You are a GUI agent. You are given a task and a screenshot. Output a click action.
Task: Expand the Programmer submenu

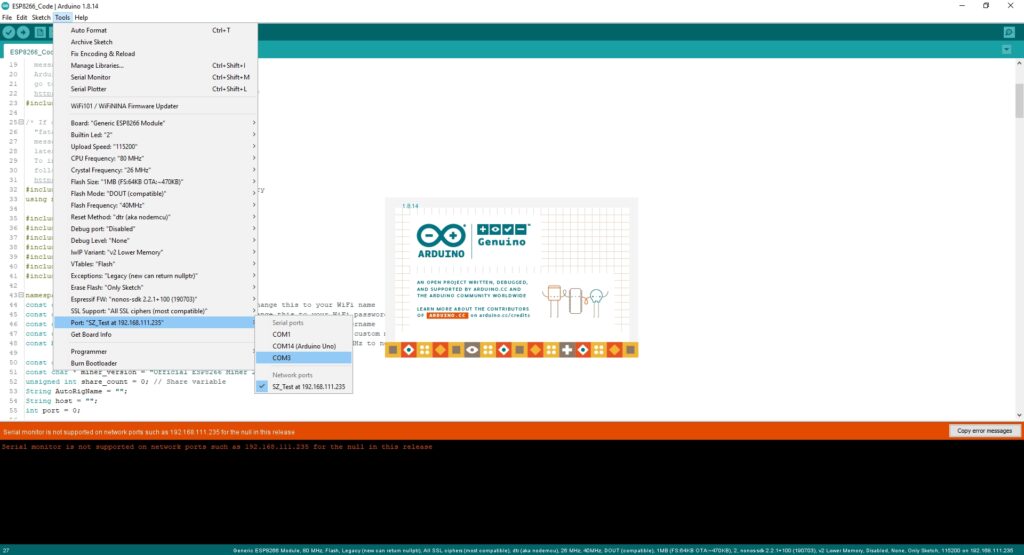click(x=155, y=351)
